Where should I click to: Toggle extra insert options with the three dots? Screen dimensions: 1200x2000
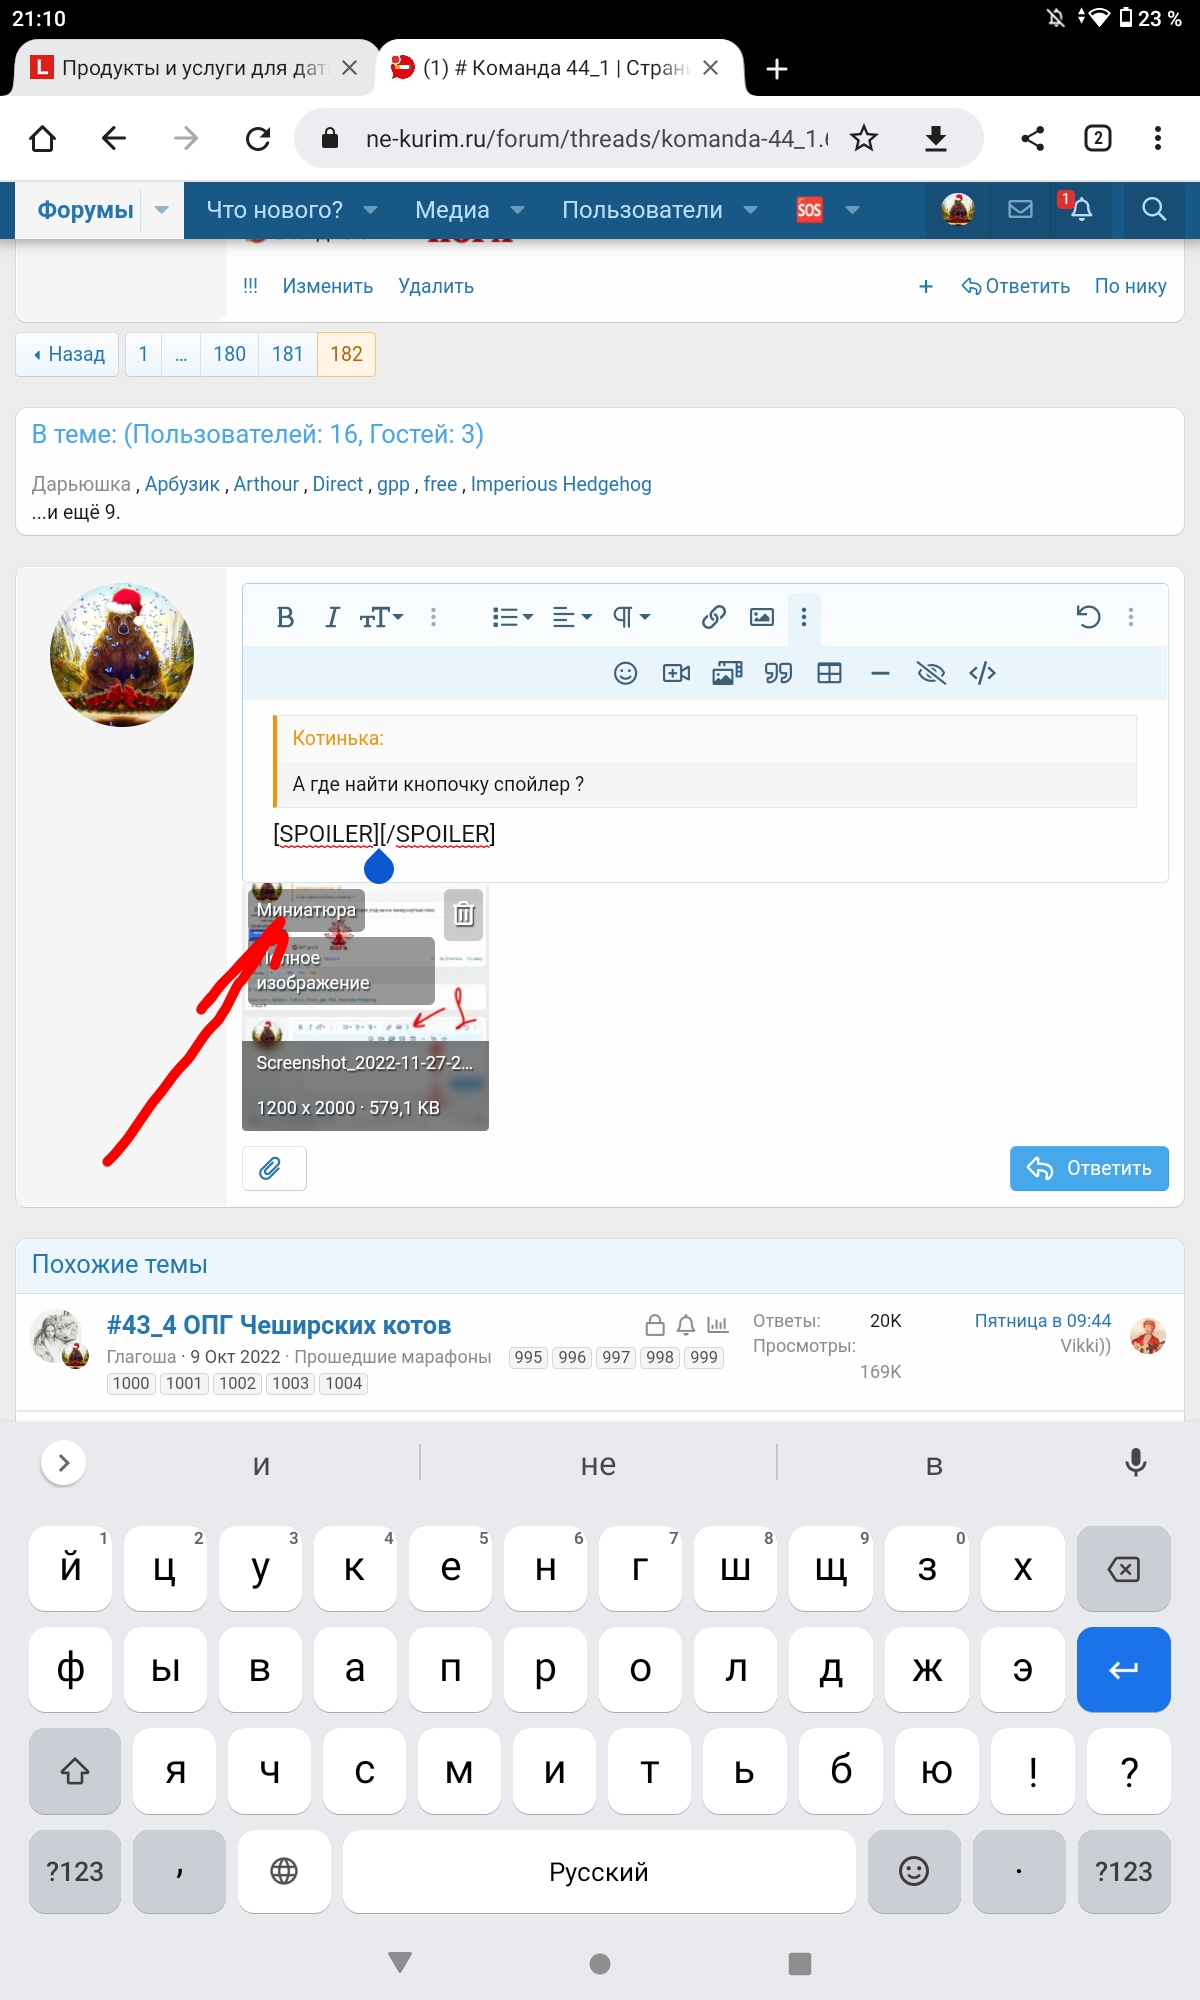click(804, 617)
